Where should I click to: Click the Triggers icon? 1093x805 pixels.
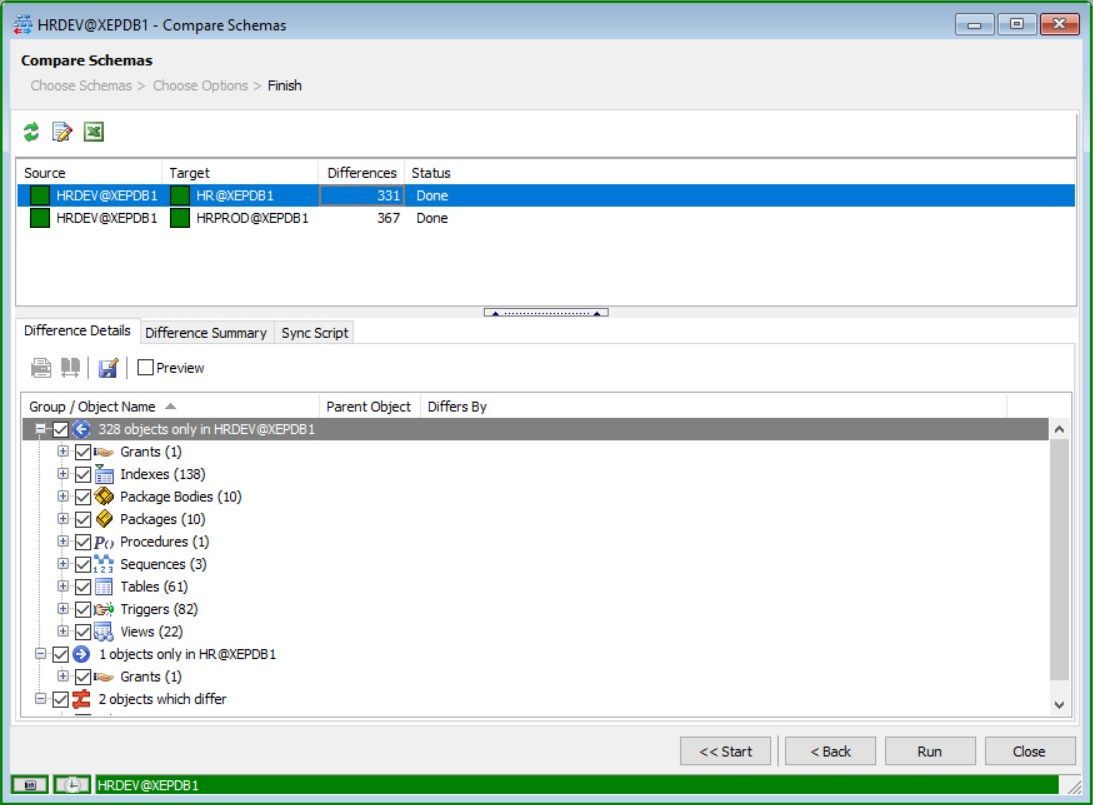click(x=104, y=609)
